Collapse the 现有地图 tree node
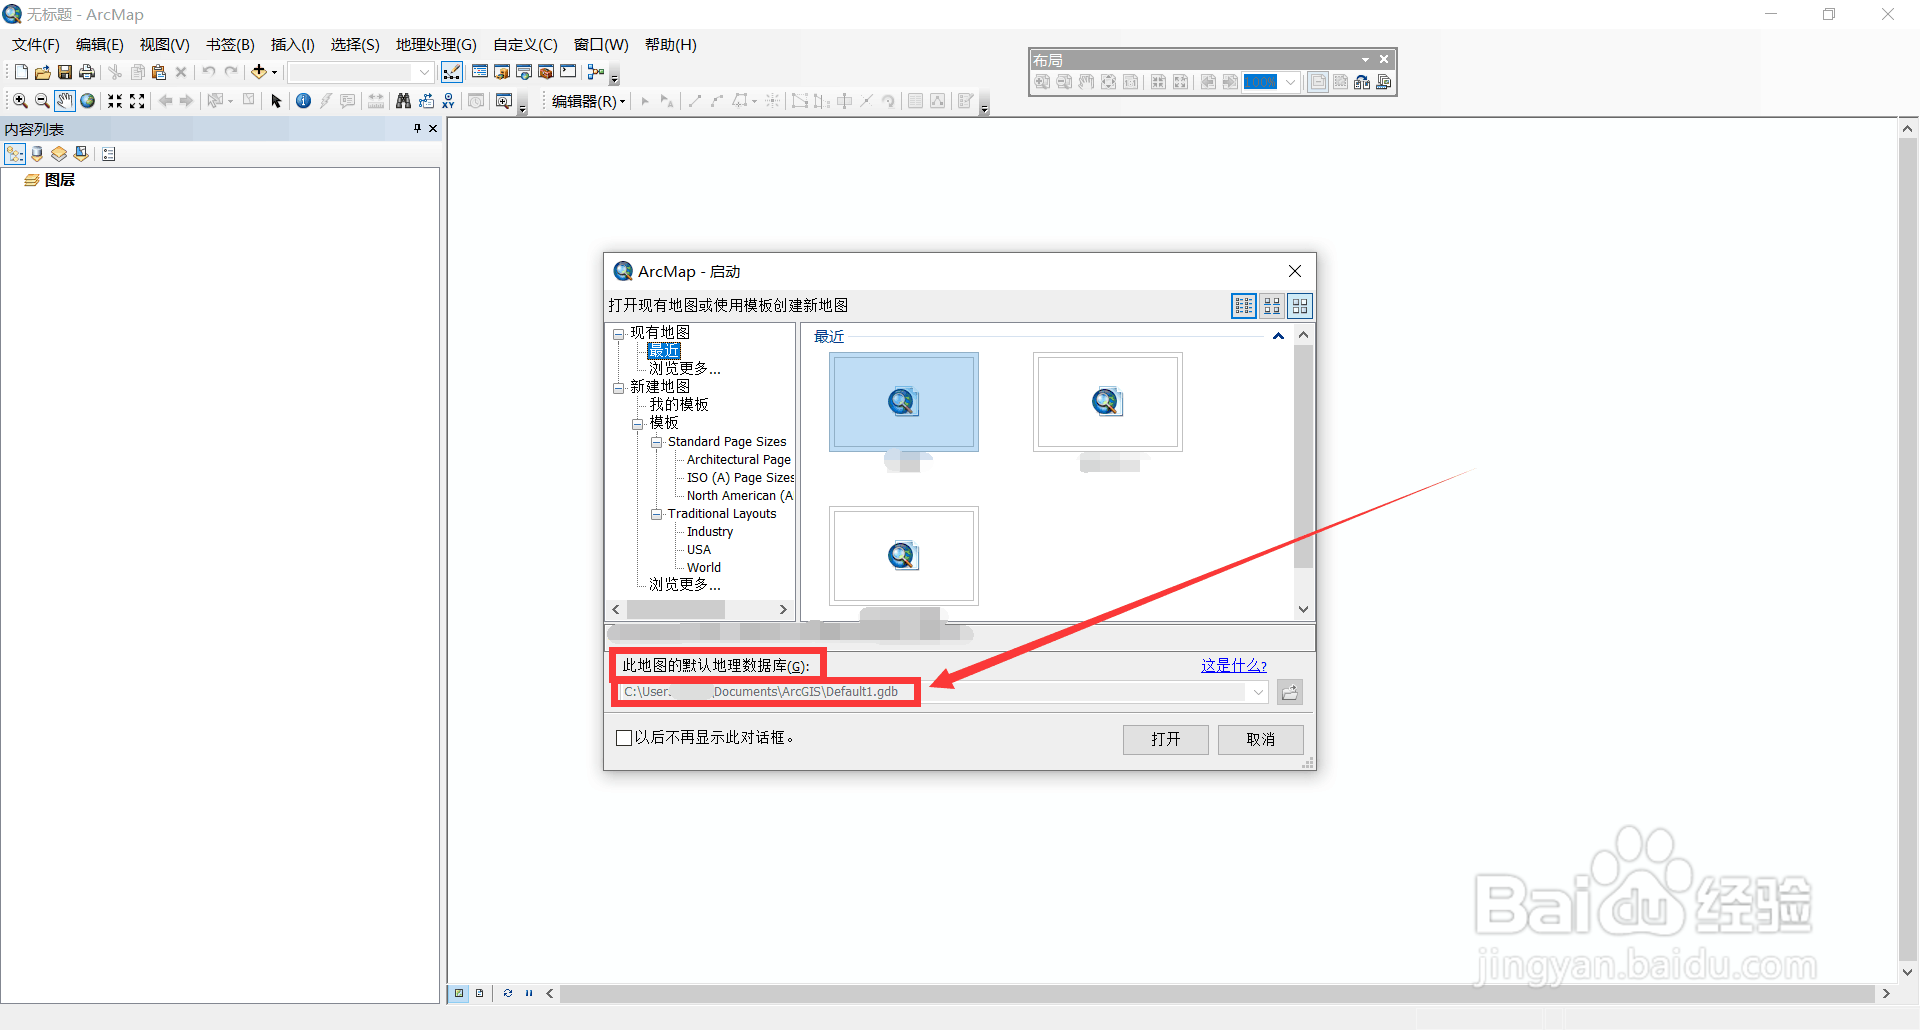This screenshot has height=1030, width=1920. click(618, 334)
